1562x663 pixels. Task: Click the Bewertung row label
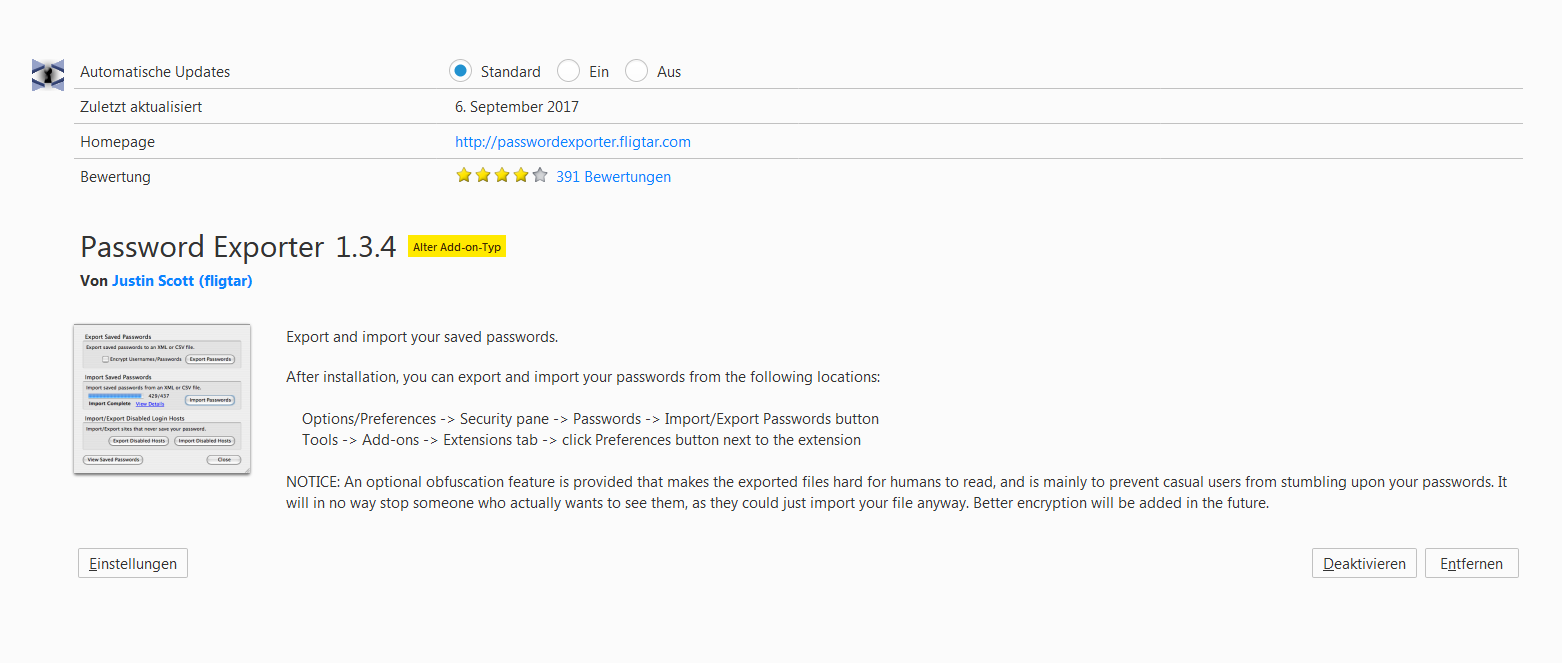pyautogui.click(x=115, y=177)
